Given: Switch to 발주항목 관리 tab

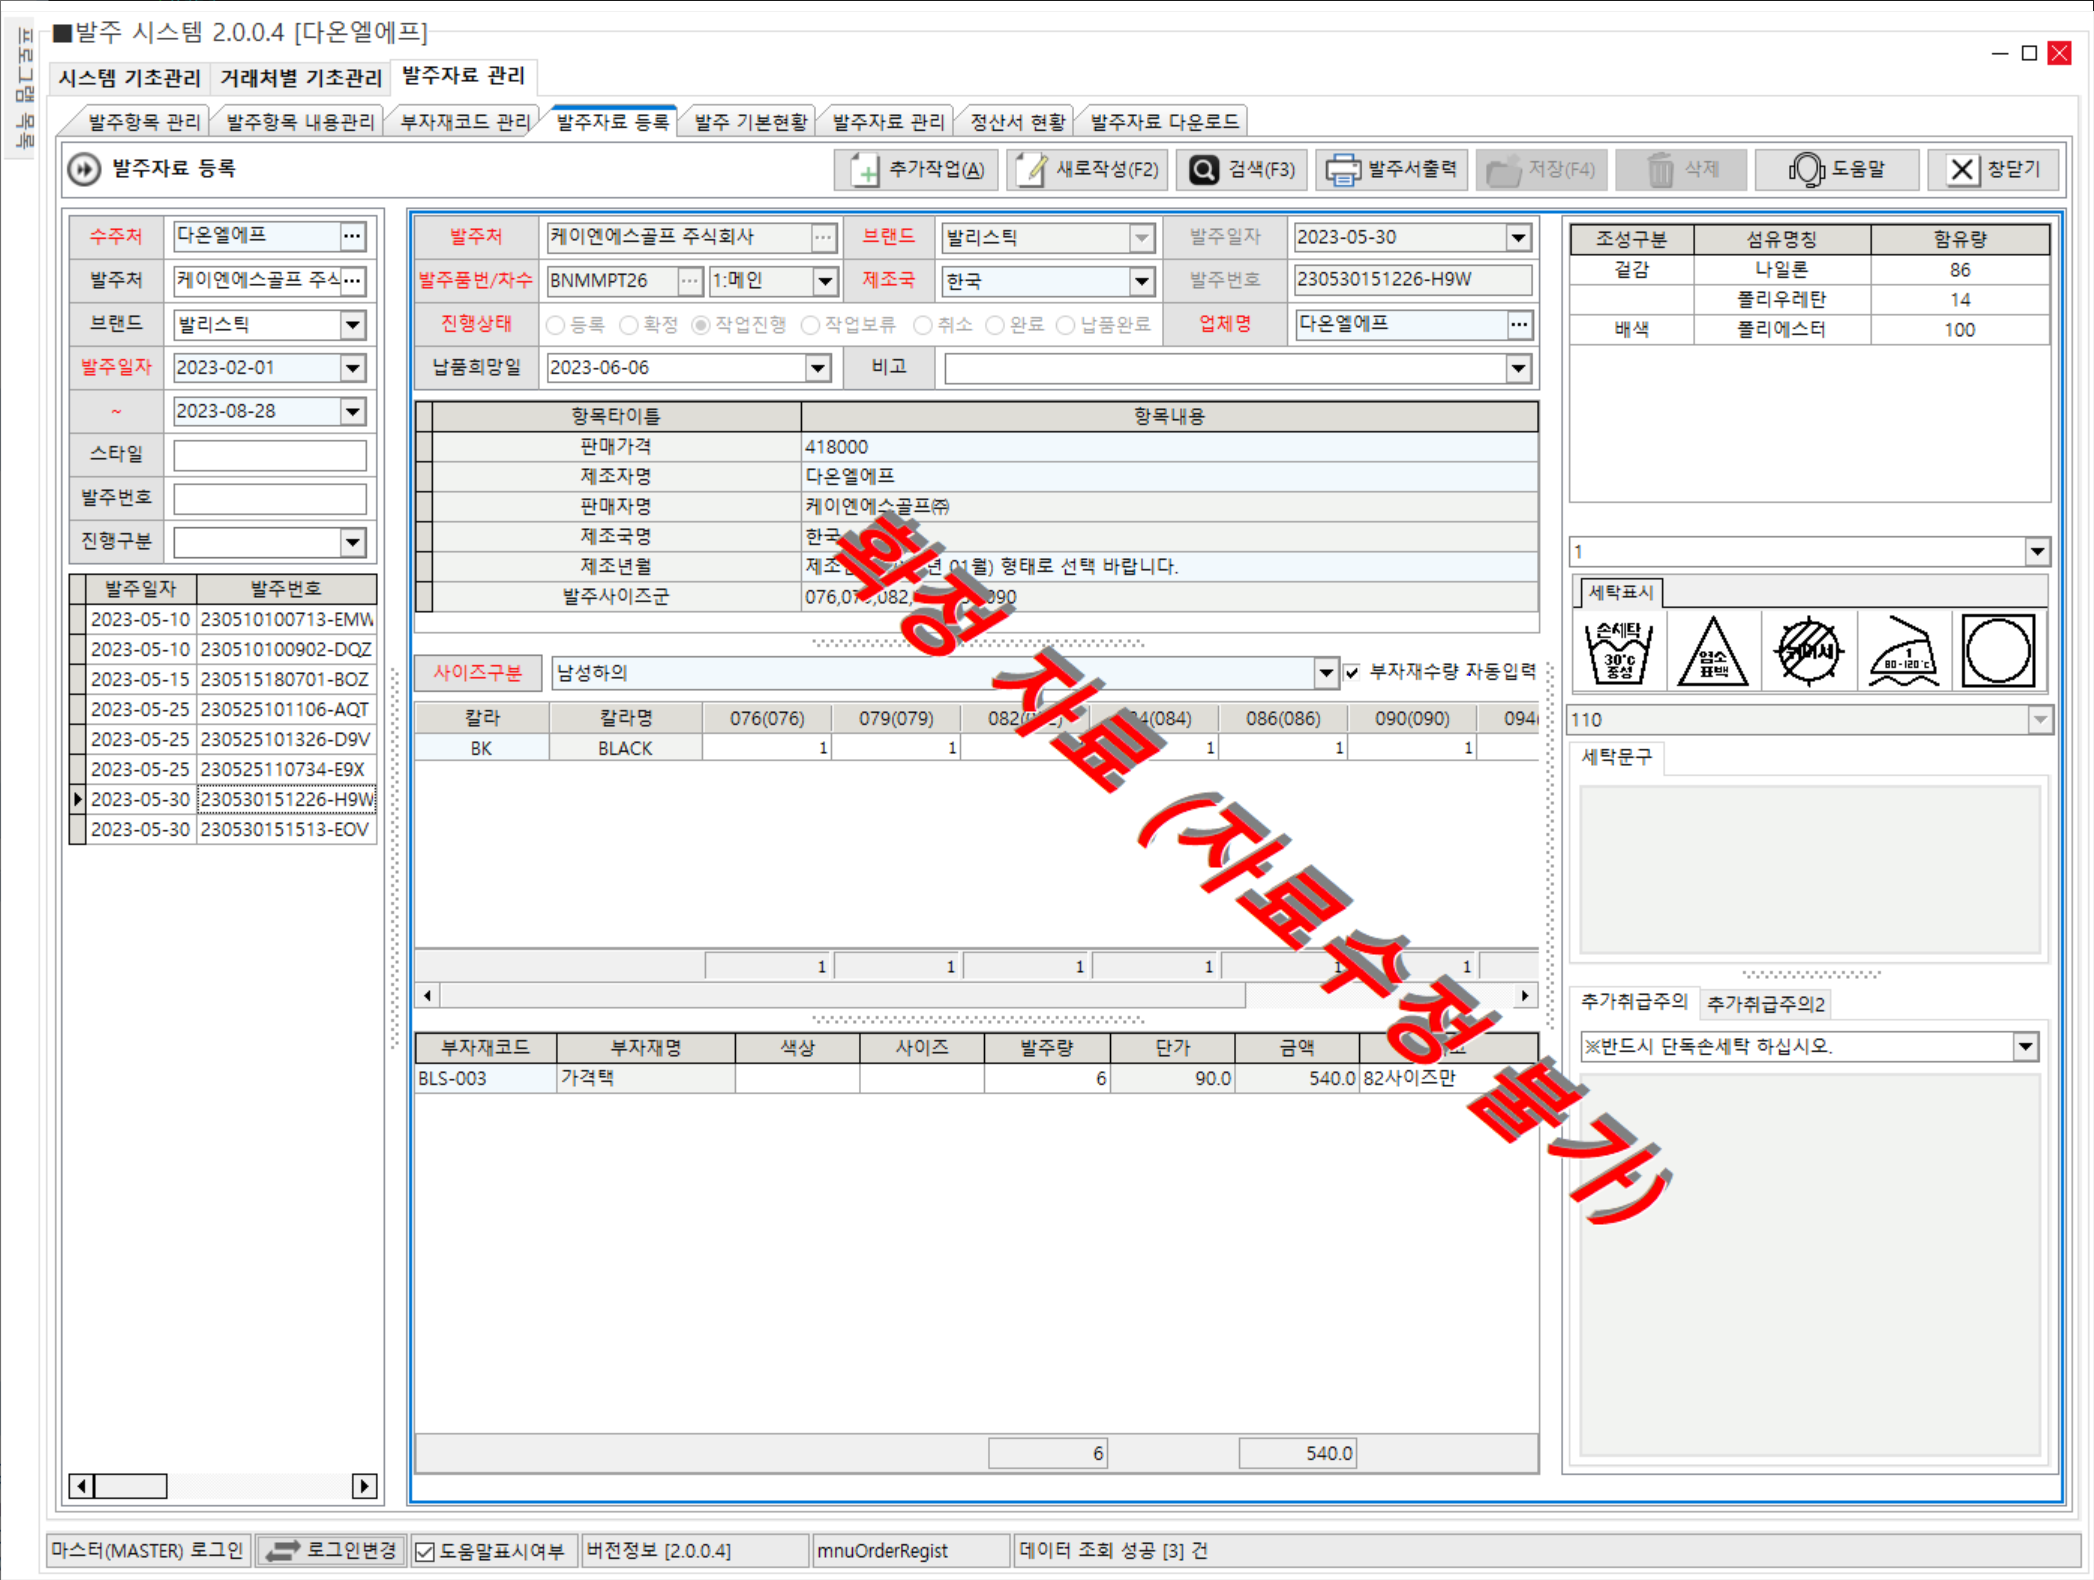Looking at the screenshot, I should coord(143,122).
